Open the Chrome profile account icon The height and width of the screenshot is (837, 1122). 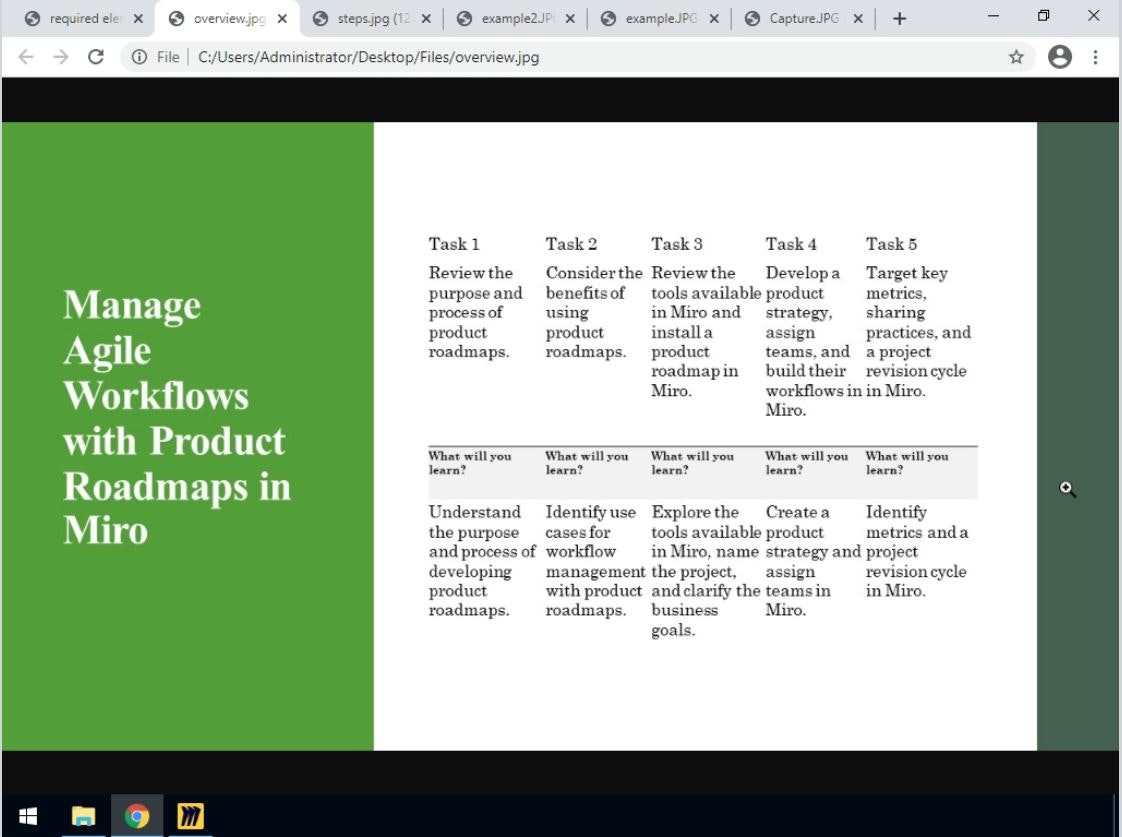click(1059, 57)
